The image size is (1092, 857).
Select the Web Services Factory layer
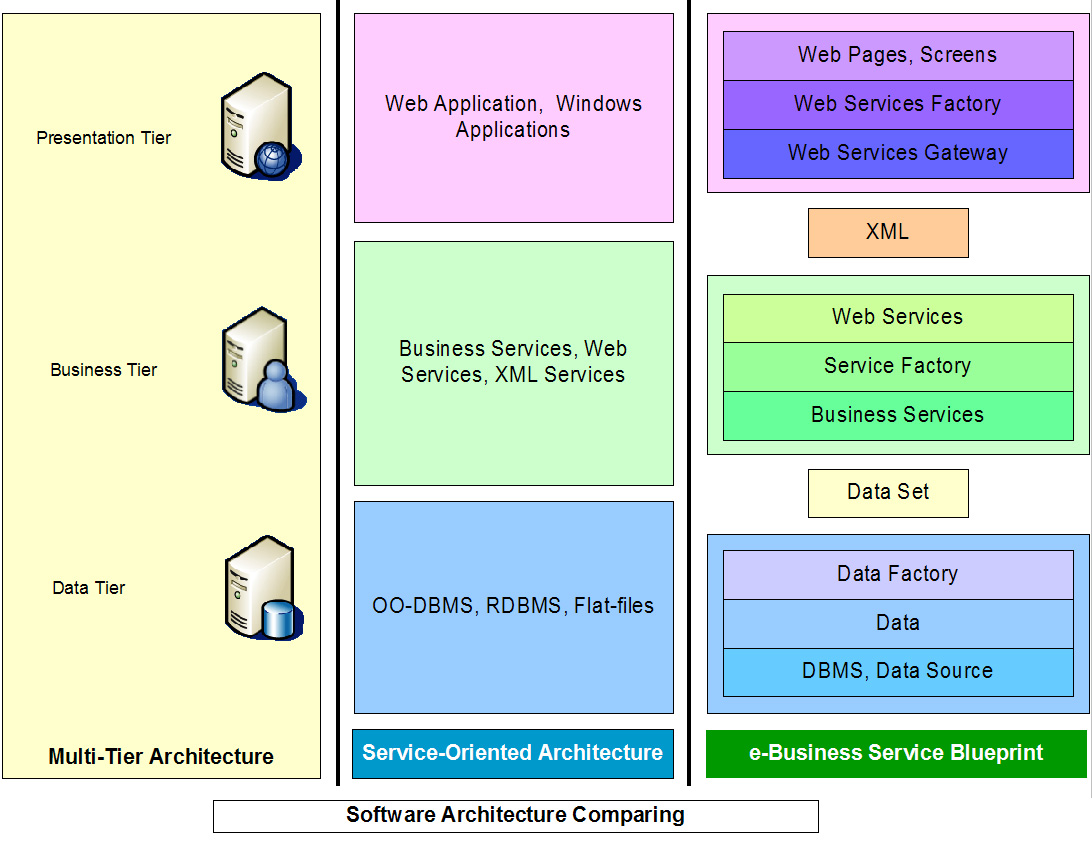[x=897, y=104]
